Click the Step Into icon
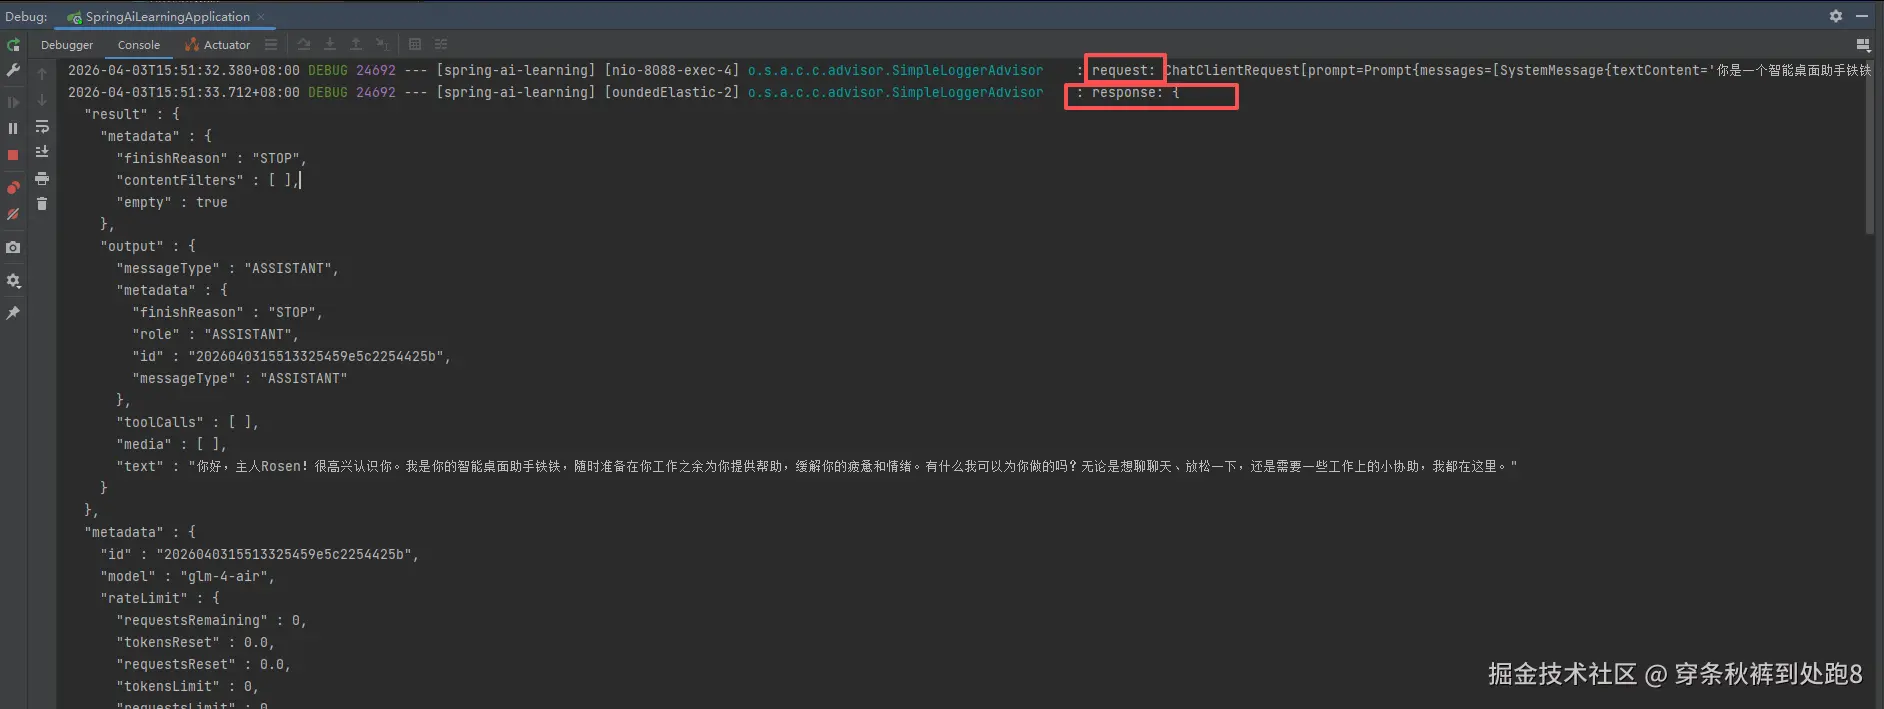 coord(330,44)
